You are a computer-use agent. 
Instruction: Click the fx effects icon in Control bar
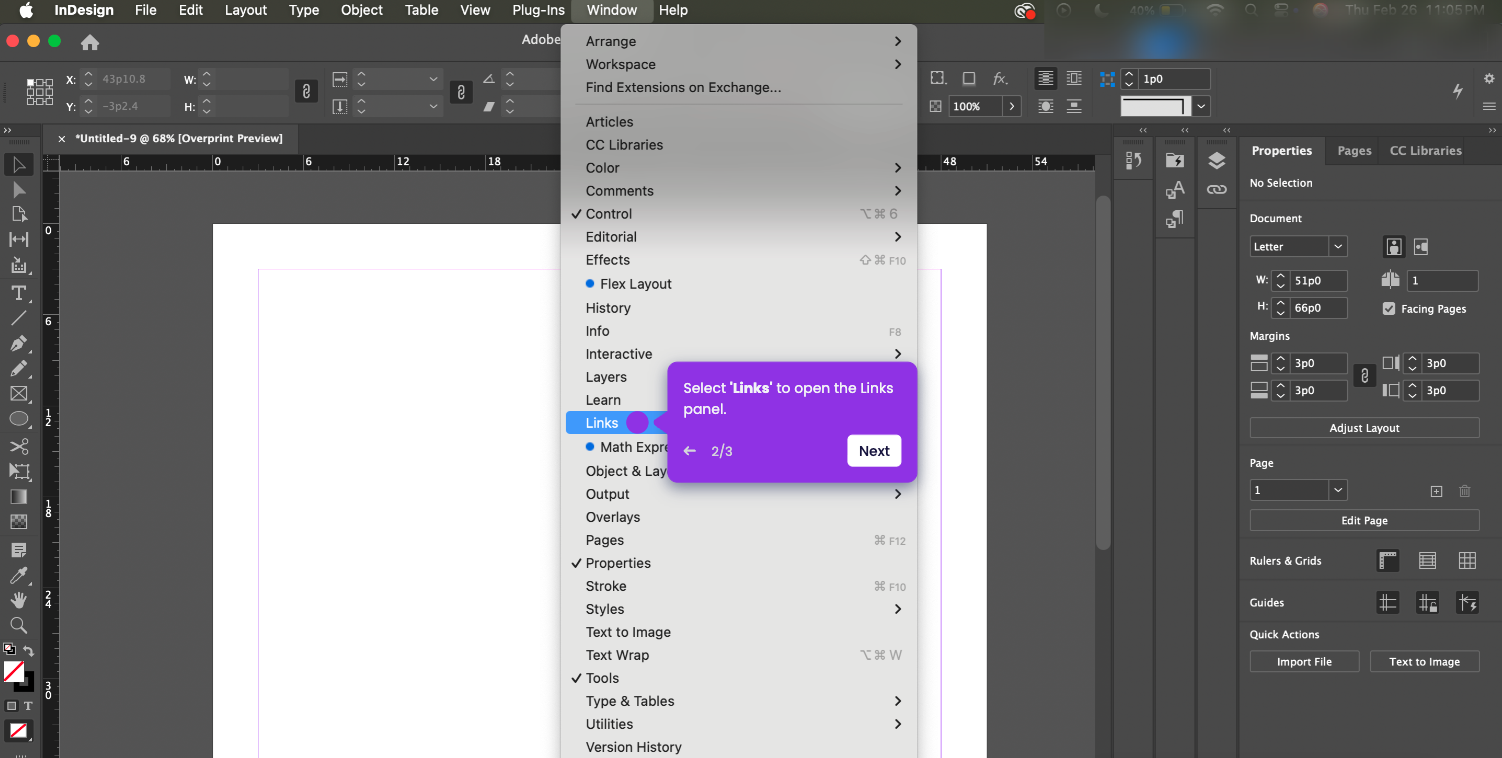(x=1000, y=78)
